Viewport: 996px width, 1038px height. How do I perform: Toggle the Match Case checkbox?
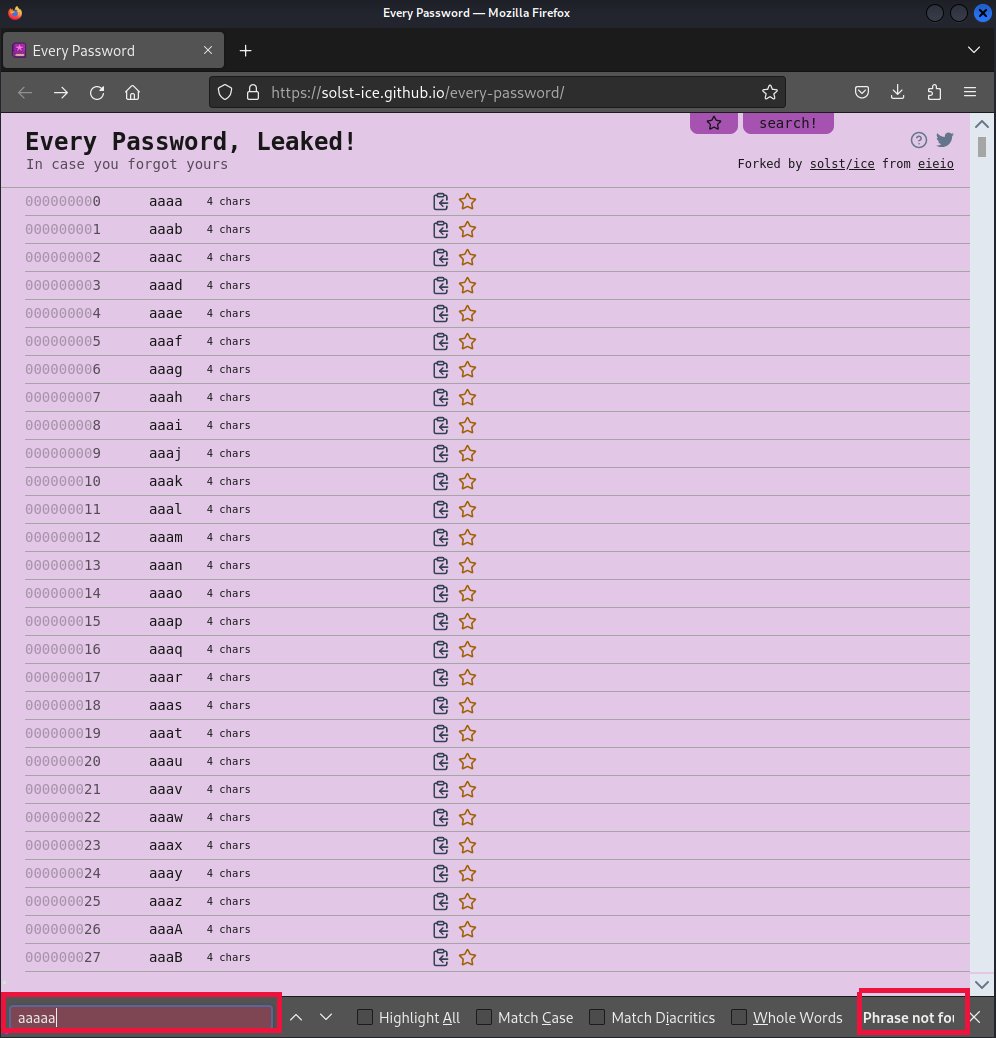(484, 1017)
